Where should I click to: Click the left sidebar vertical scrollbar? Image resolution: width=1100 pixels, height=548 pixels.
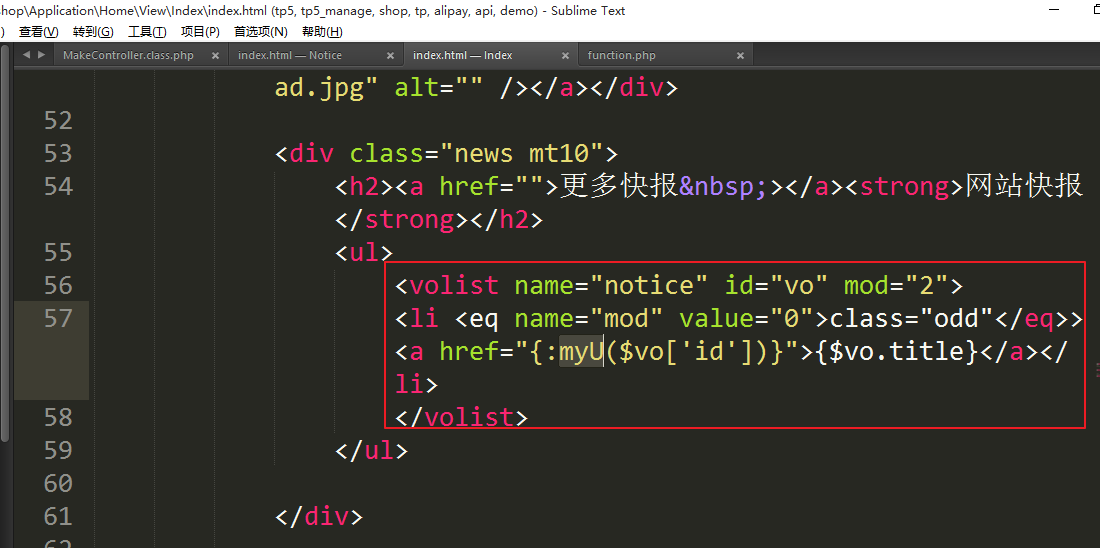(x=5, y=250)
